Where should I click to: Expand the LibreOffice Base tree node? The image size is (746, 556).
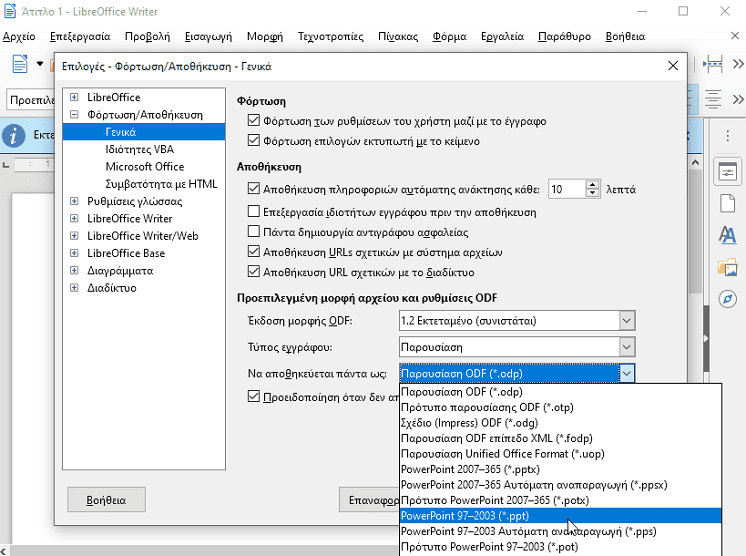[x=74, y=253]
